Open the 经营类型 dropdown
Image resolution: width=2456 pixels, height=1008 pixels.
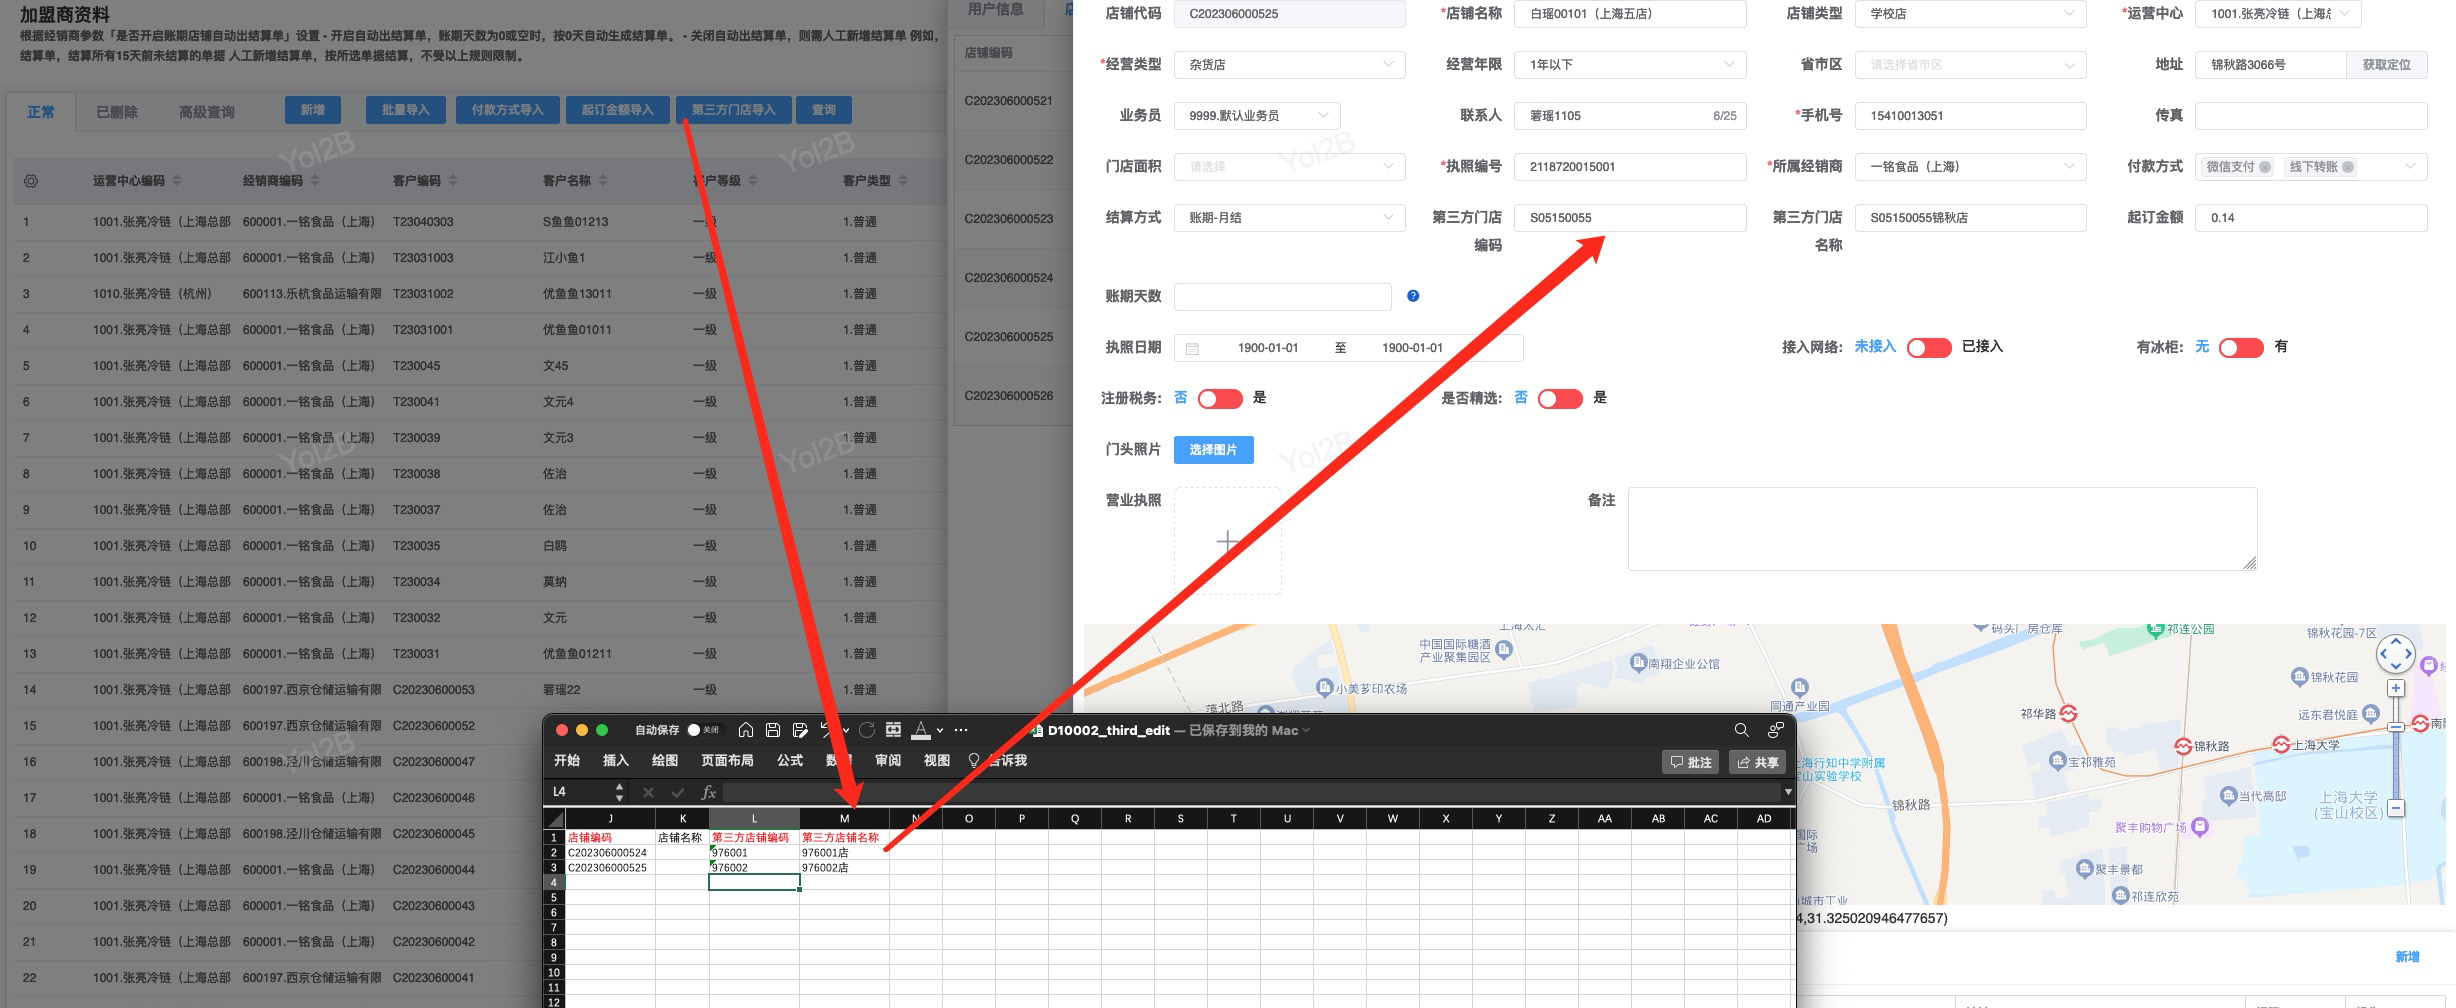[1290, 65]
